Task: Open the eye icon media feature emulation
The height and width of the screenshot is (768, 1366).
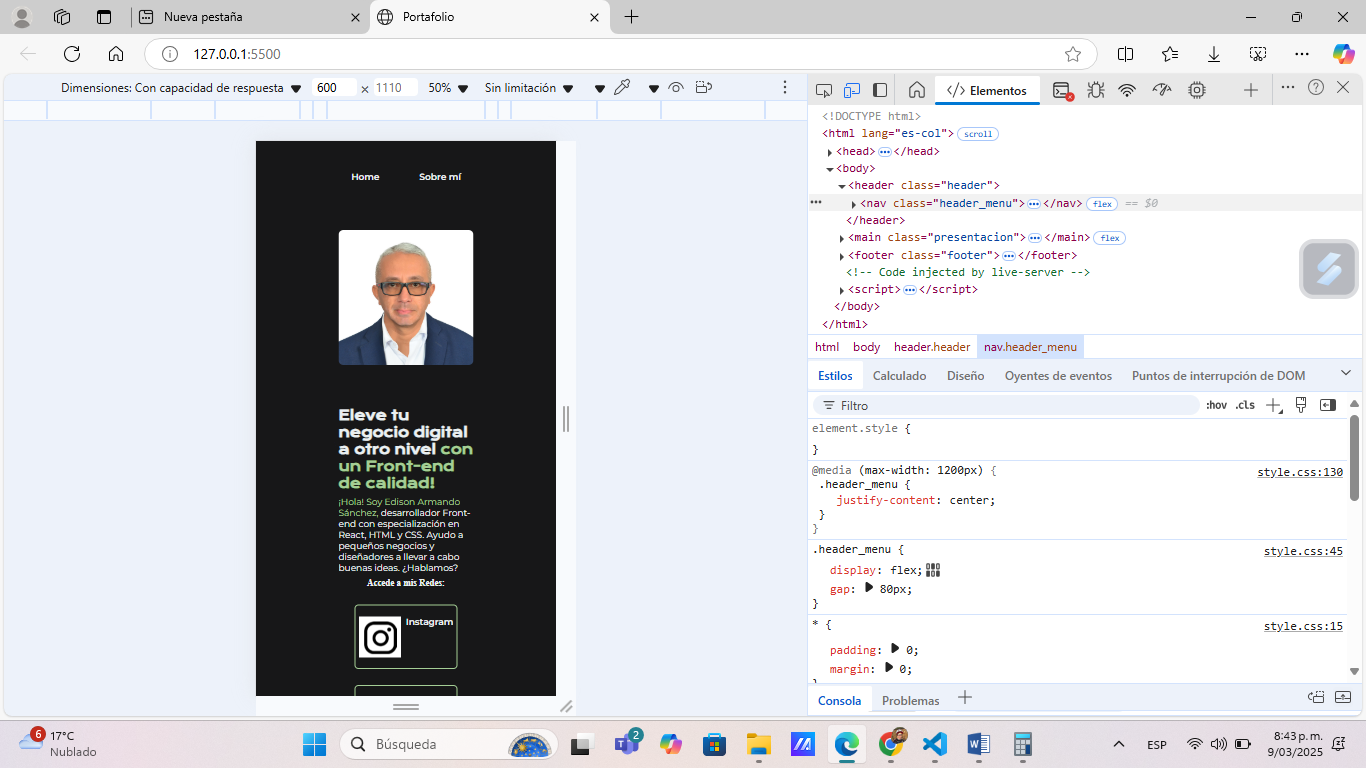Action: click(676, 88)
